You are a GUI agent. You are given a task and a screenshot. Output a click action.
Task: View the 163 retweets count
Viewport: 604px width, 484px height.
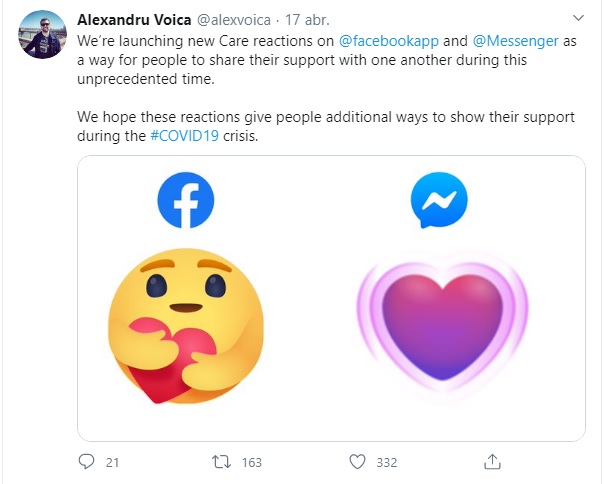(251, 462)
